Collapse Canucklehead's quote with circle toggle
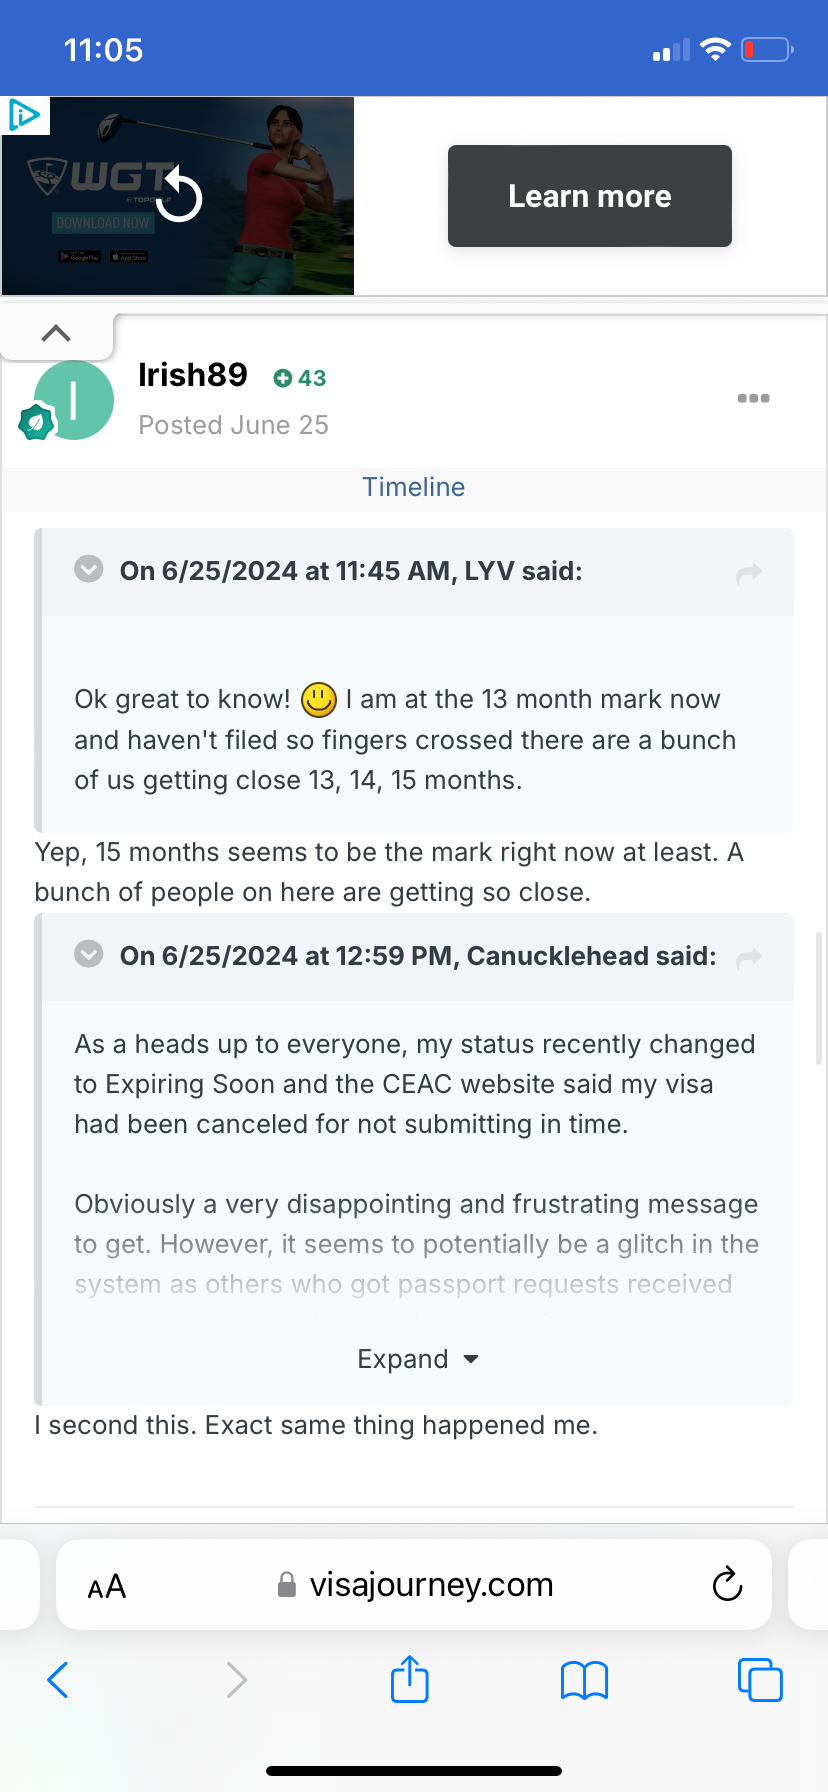 tap(89, 954)
